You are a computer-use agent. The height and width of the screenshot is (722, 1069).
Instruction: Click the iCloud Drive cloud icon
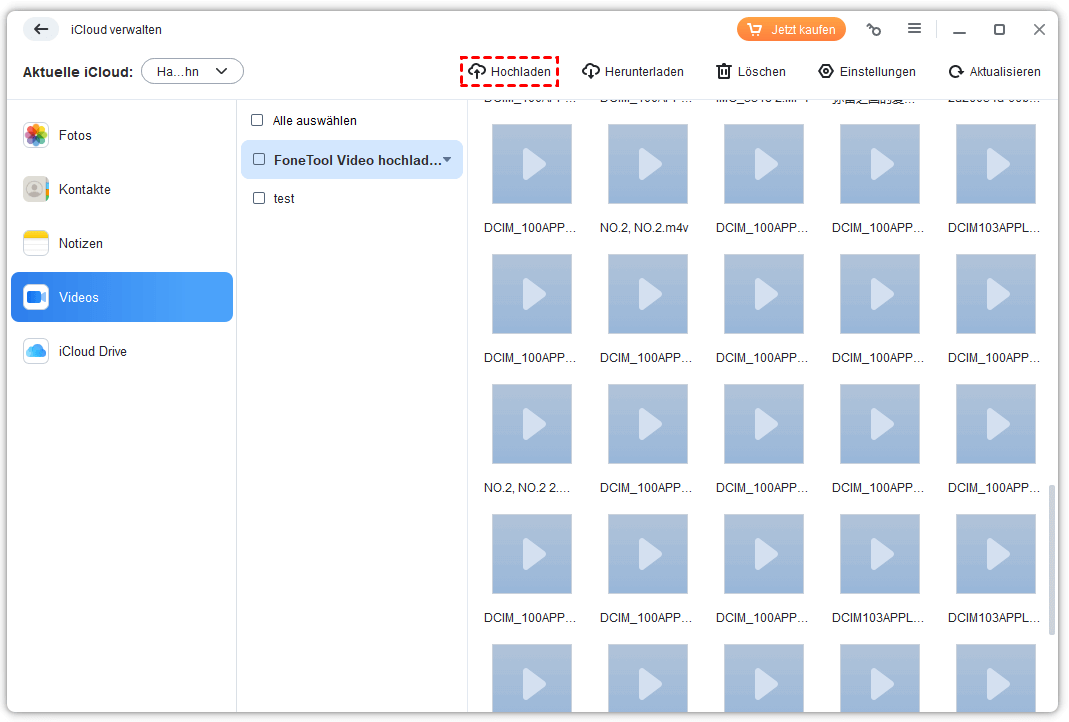[x=36, y=351]
